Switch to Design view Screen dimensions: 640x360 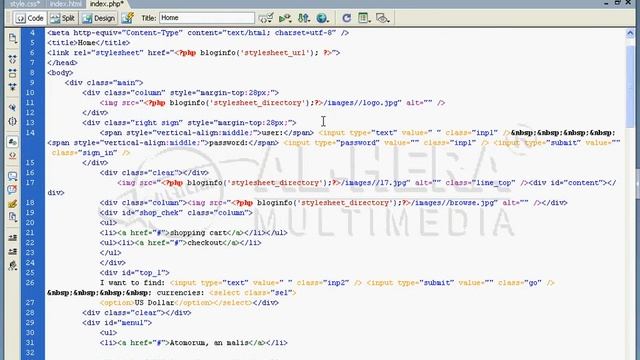pos(99,18)
